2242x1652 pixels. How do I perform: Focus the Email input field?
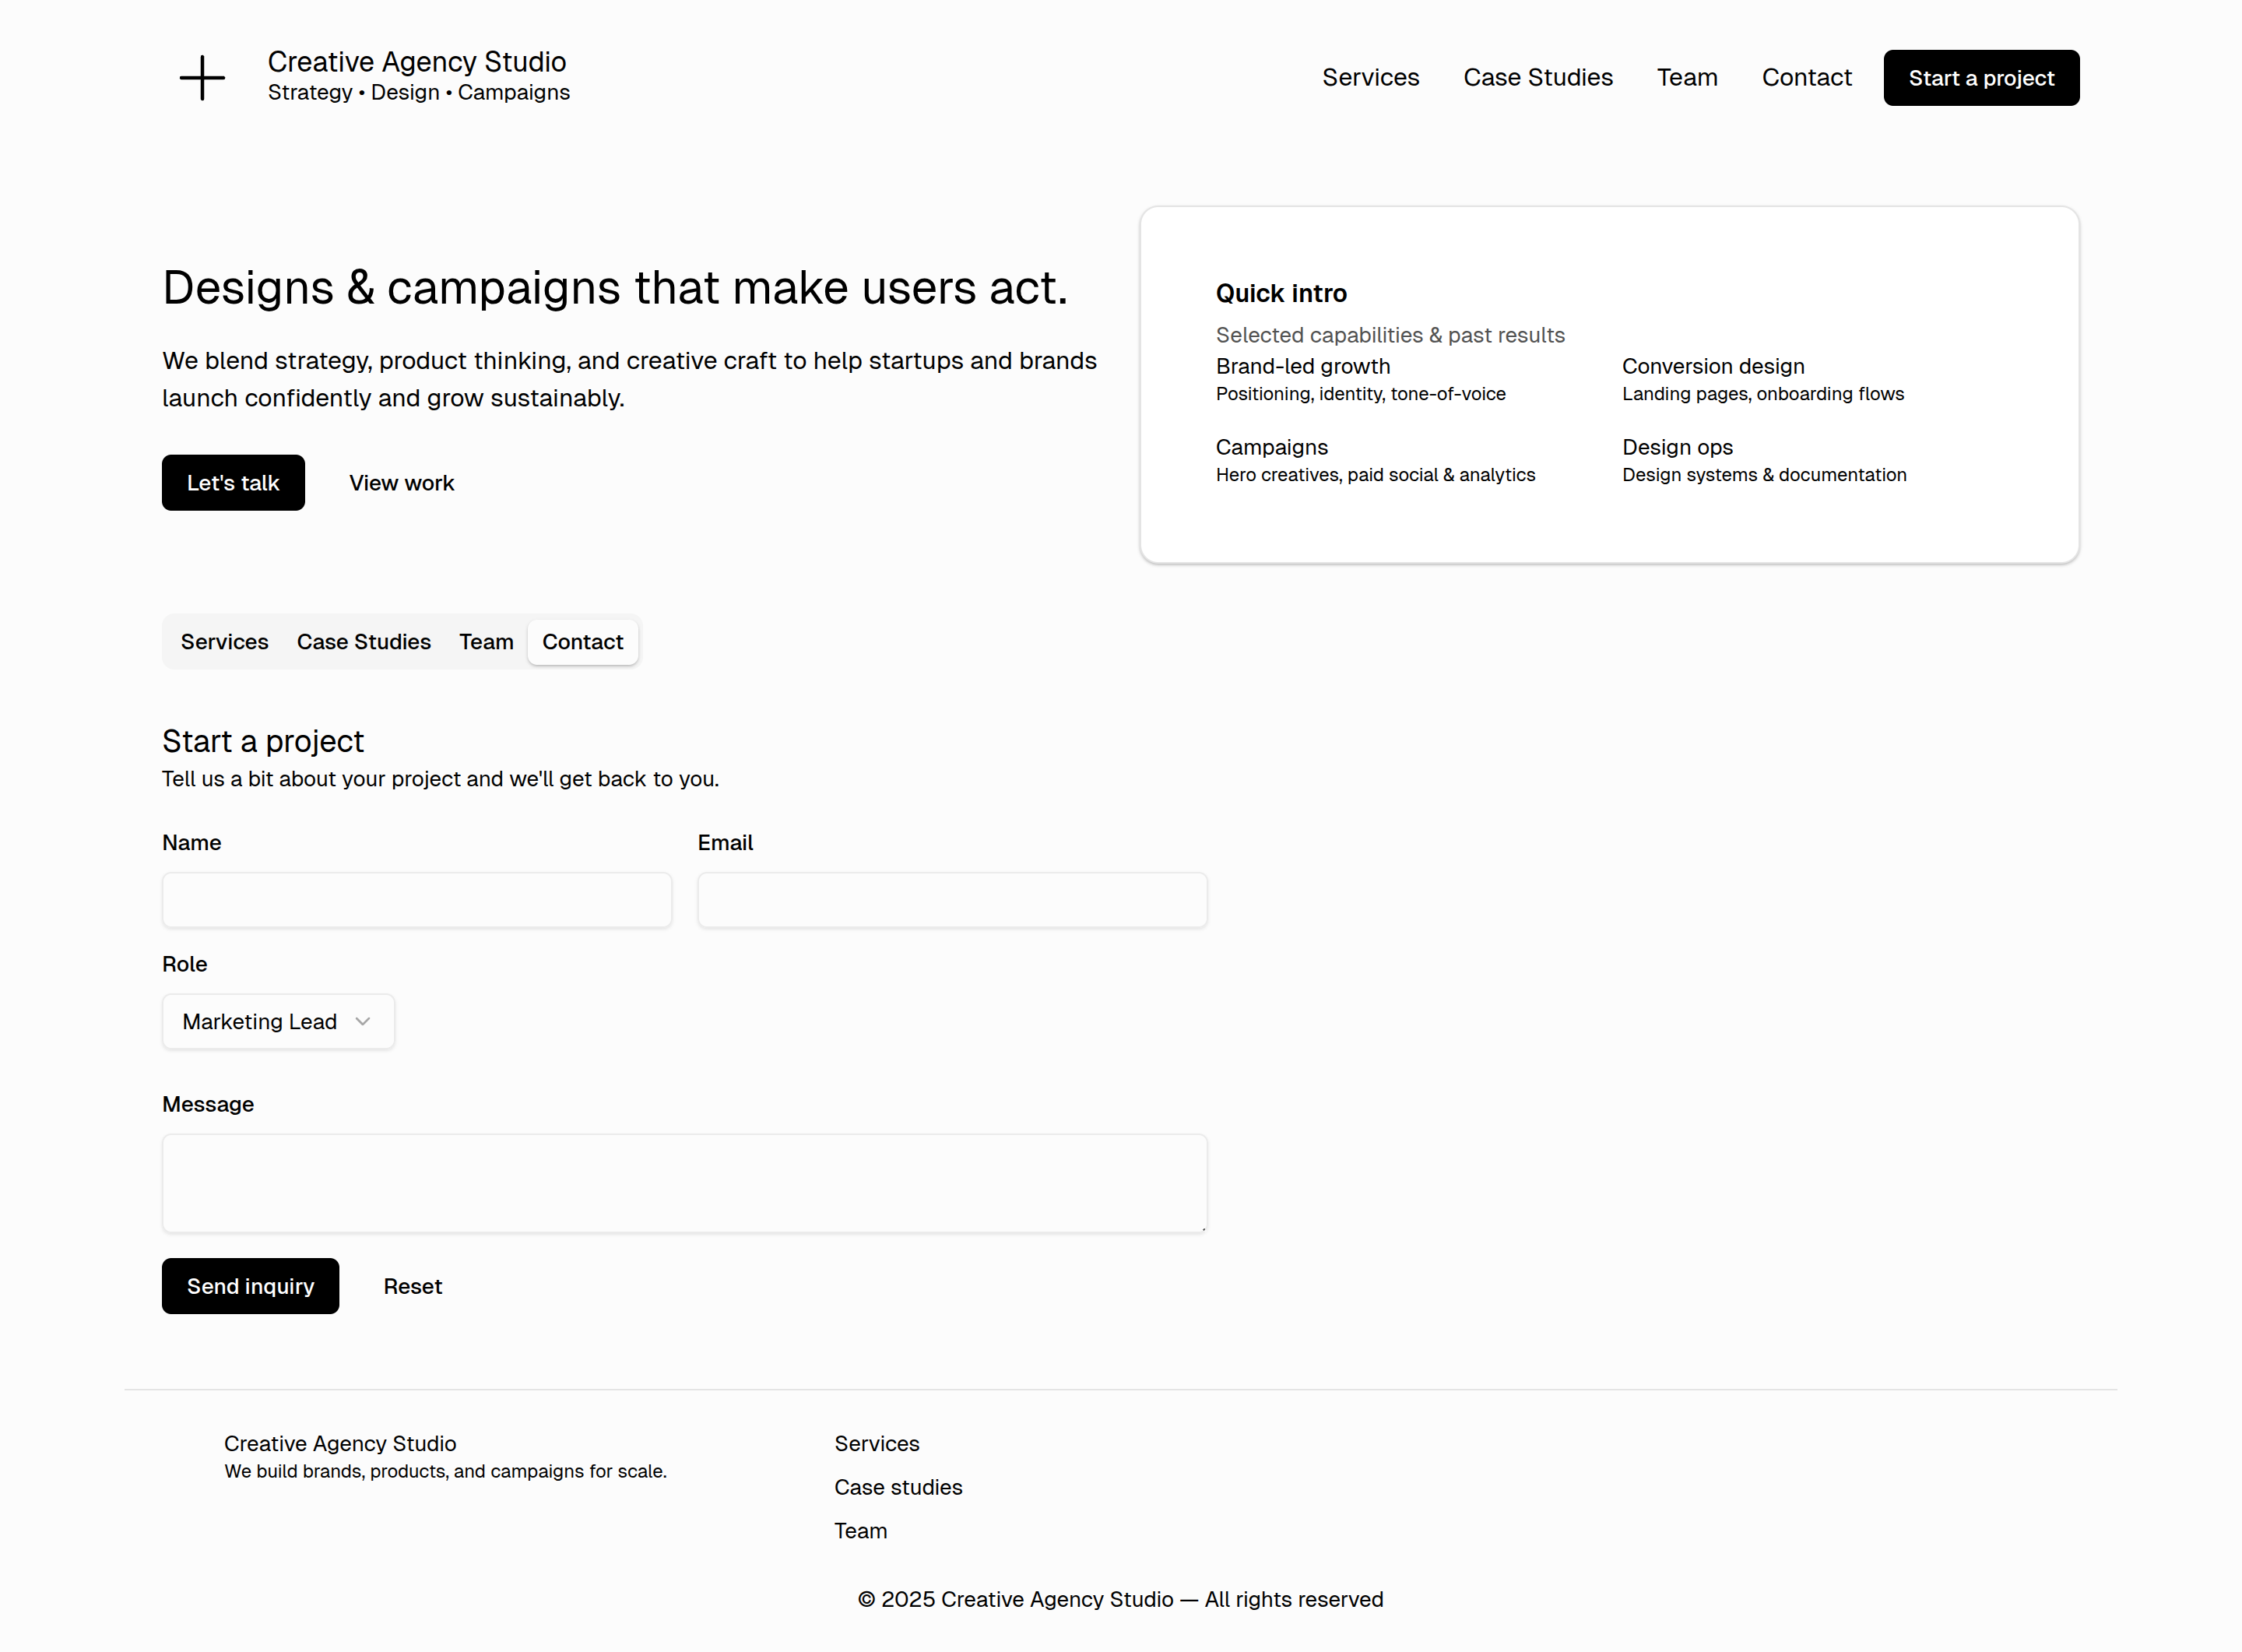[952, 900]
